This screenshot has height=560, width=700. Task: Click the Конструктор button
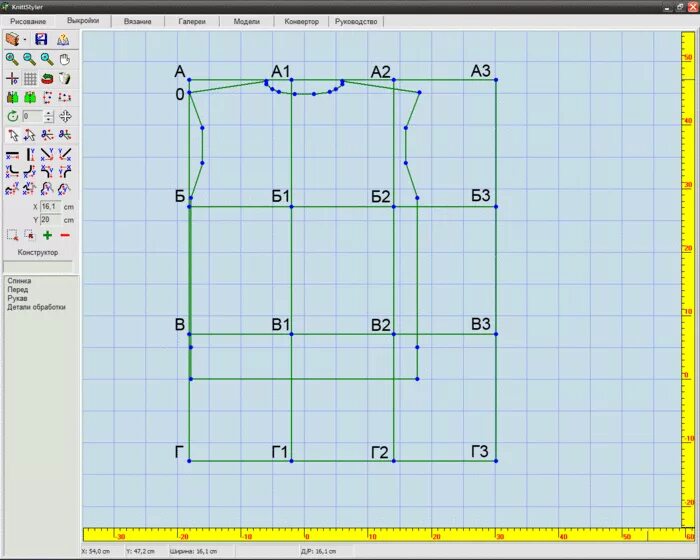38,252
